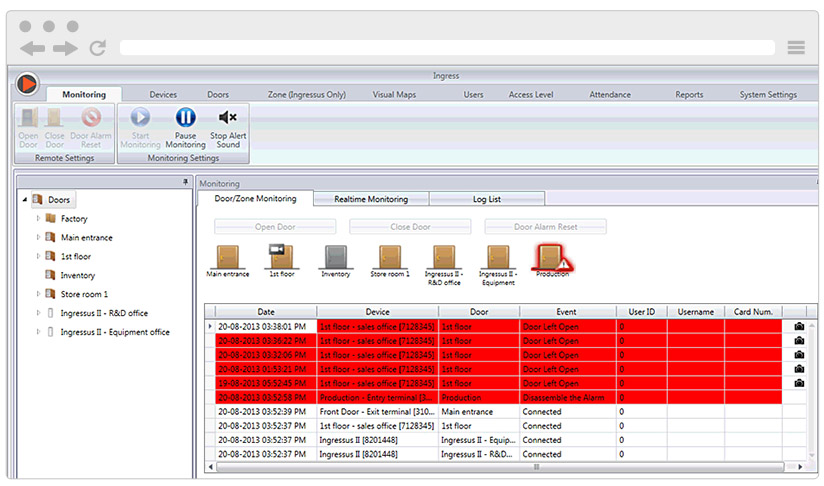Open the System Settings tab
The width and height of the screenshot is (824, 486).
[768, 95]
